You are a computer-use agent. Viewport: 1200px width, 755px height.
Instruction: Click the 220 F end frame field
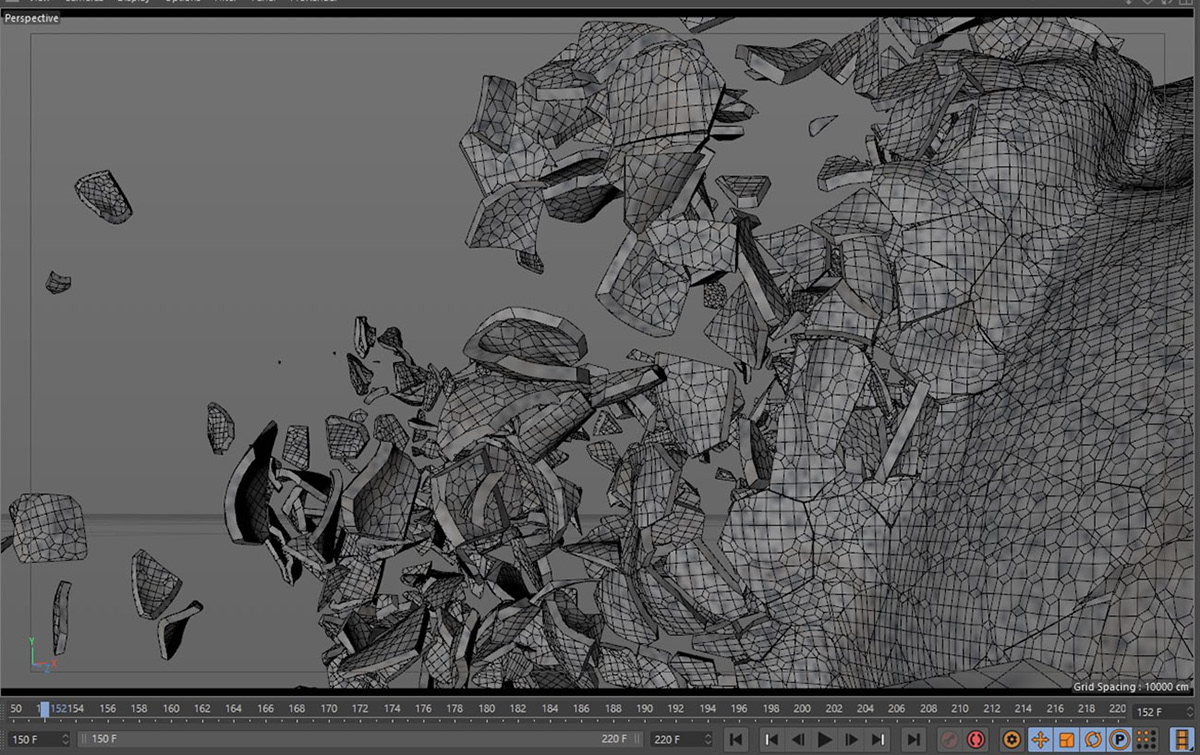pos(672,740)
